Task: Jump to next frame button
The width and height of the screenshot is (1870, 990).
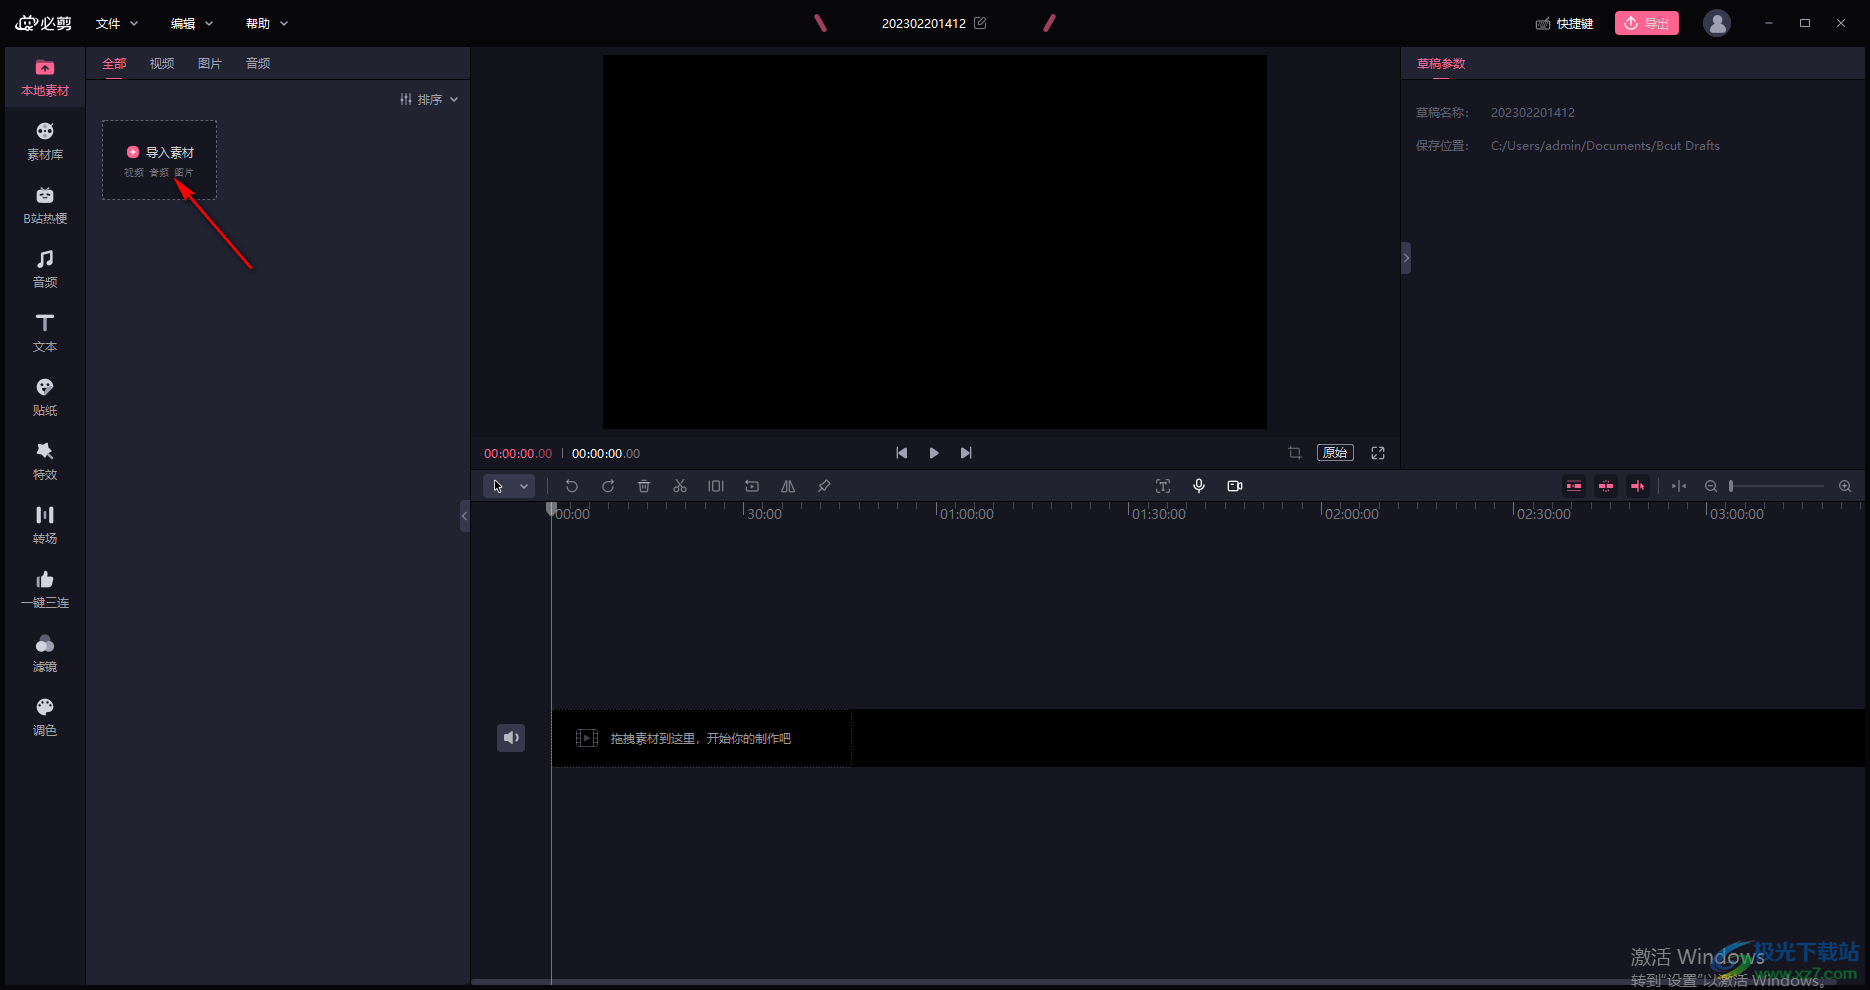Action: point(966,453)
